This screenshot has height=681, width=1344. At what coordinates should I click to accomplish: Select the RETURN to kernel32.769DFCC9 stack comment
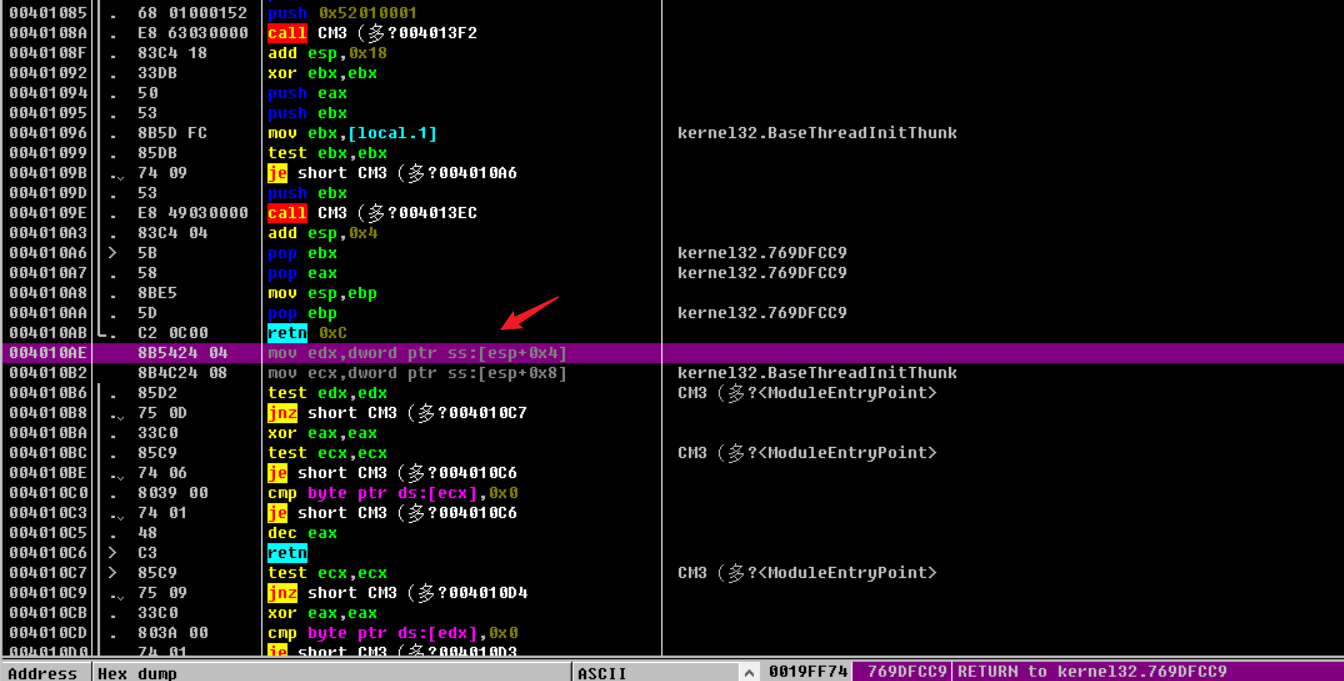click(x=1092, y=671)
